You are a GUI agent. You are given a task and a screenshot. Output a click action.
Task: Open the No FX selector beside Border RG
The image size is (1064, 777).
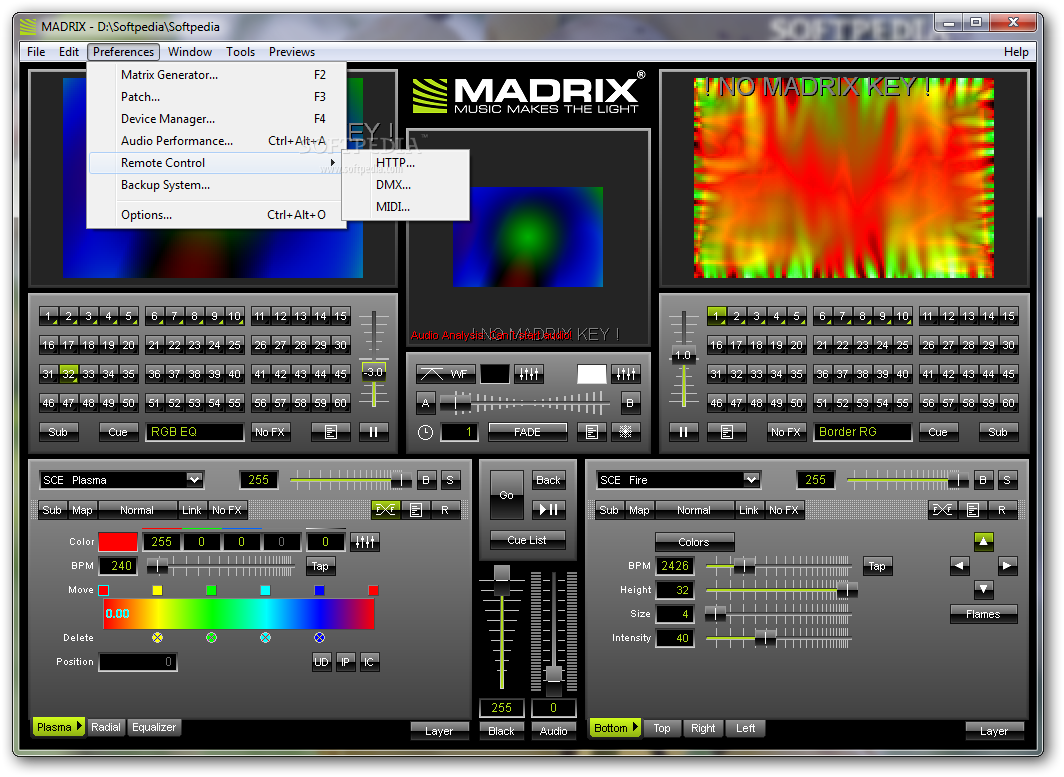[x=786, y=432]
